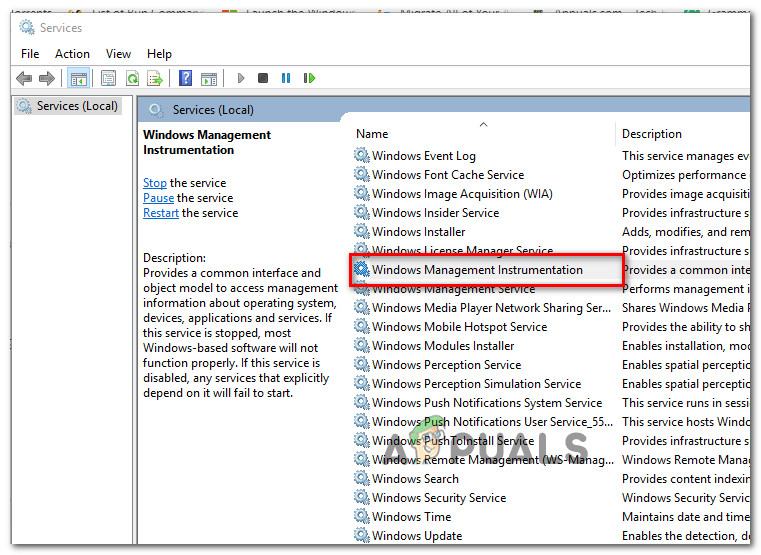The image size is (761, 555).
Task: Click the Pause the service link
Action: pyautogui.click(x=159, y=198)
